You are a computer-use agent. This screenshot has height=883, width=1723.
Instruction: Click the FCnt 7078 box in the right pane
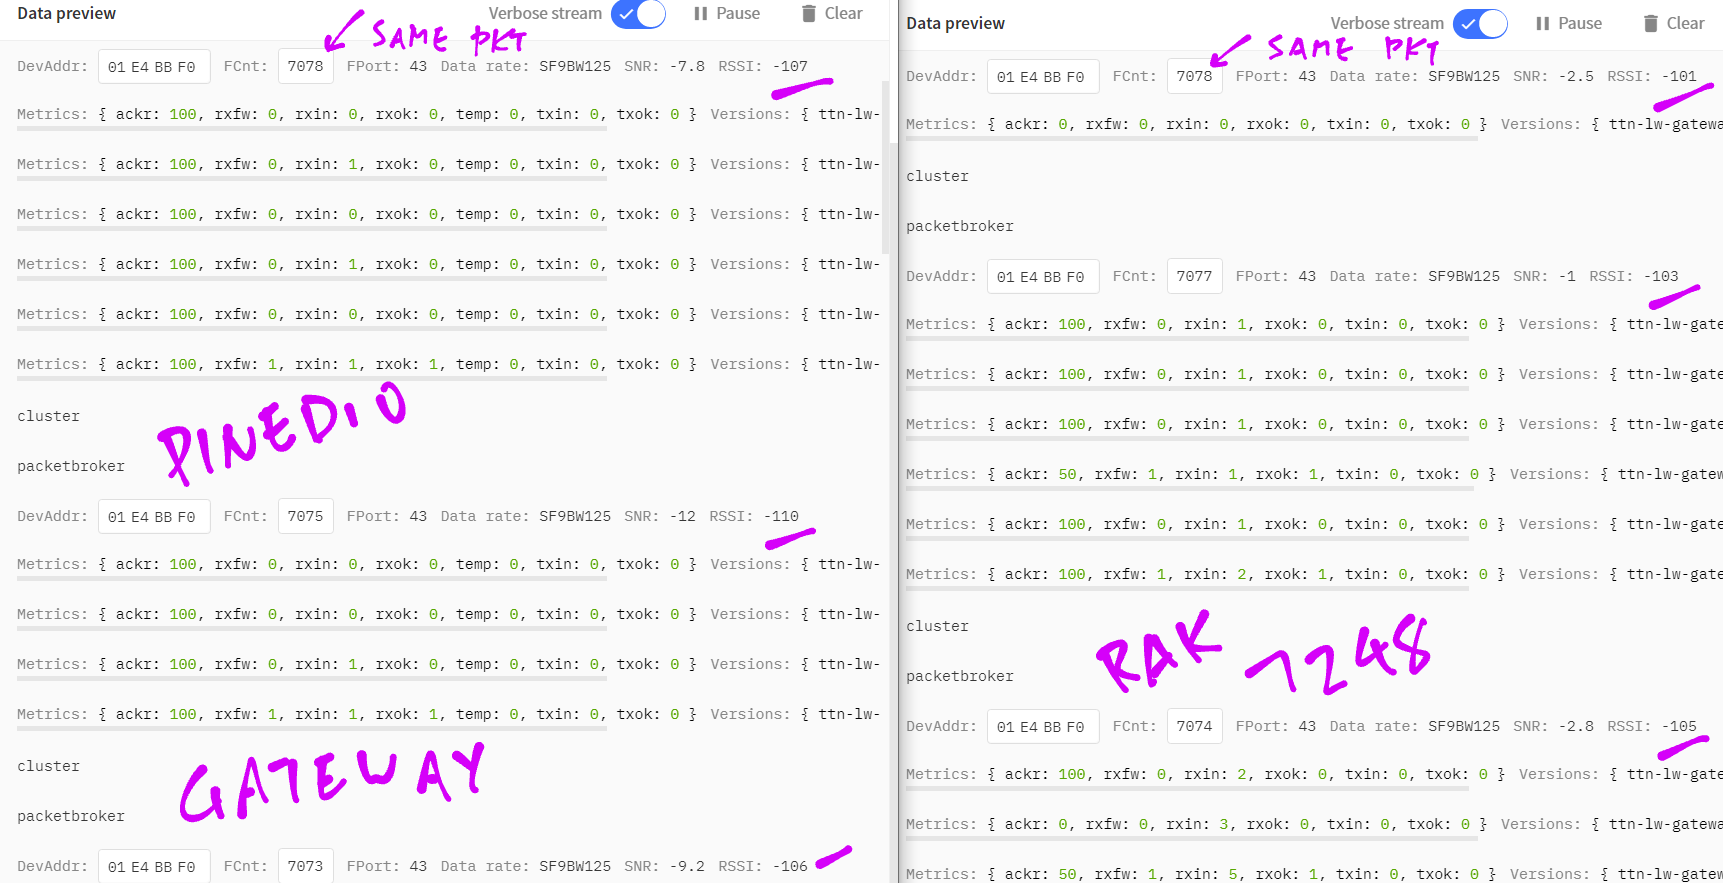[1194, 77]
